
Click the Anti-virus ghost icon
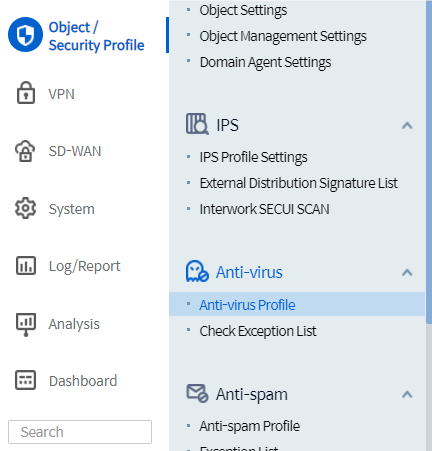tap(197, 272)
